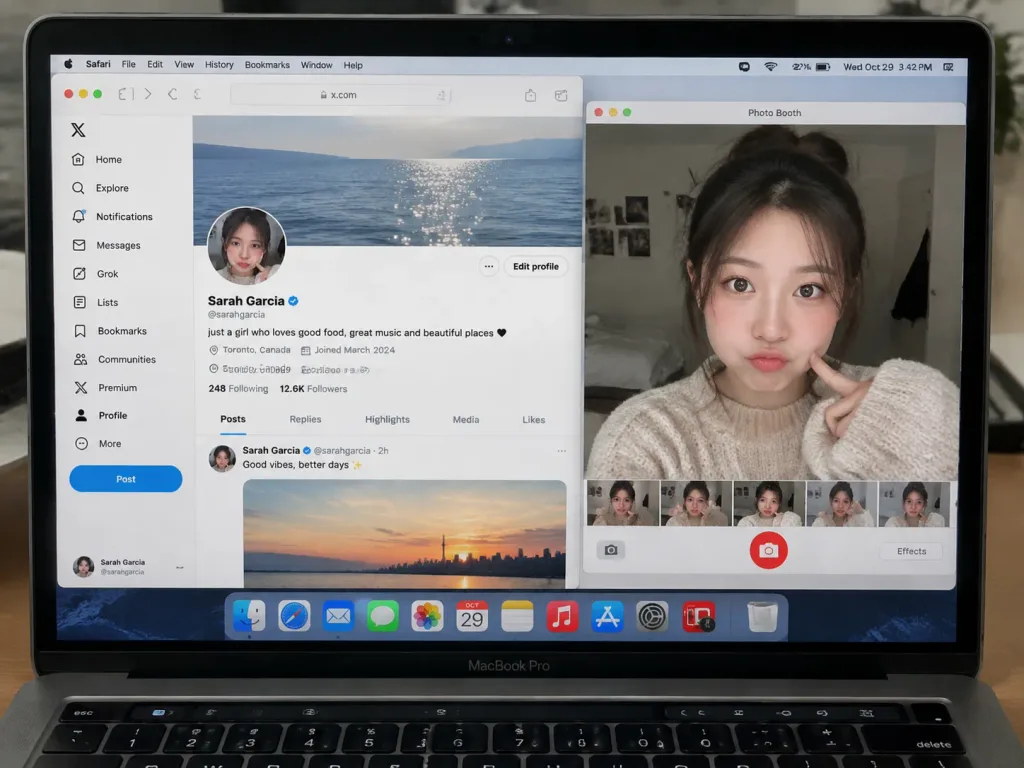Open the View menu
1024x768 pixels.
tap(184, 65)
